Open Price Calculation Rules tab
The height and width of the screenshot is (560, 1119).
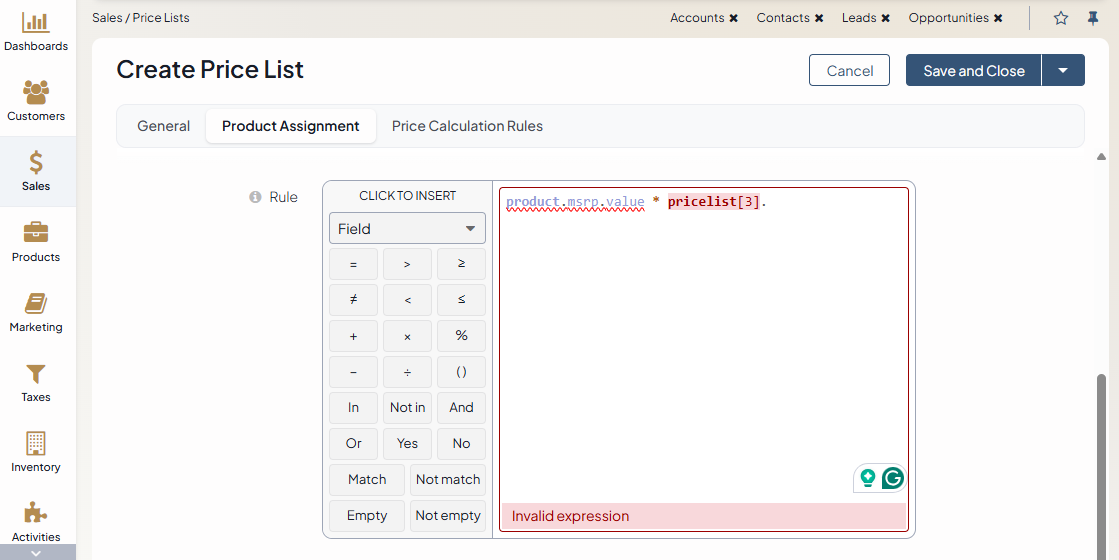(x=467, y=126)
